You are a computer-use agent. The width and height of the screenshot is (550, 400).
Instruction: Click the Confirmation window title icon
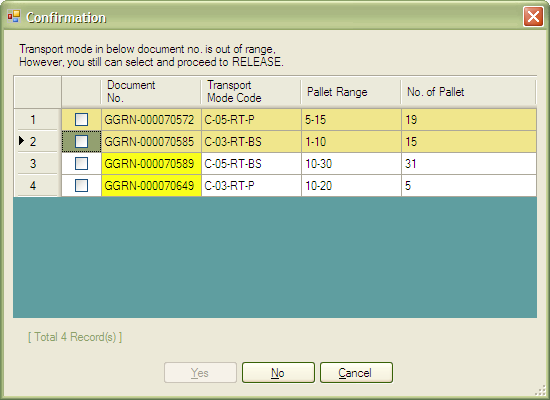point(14,16)
